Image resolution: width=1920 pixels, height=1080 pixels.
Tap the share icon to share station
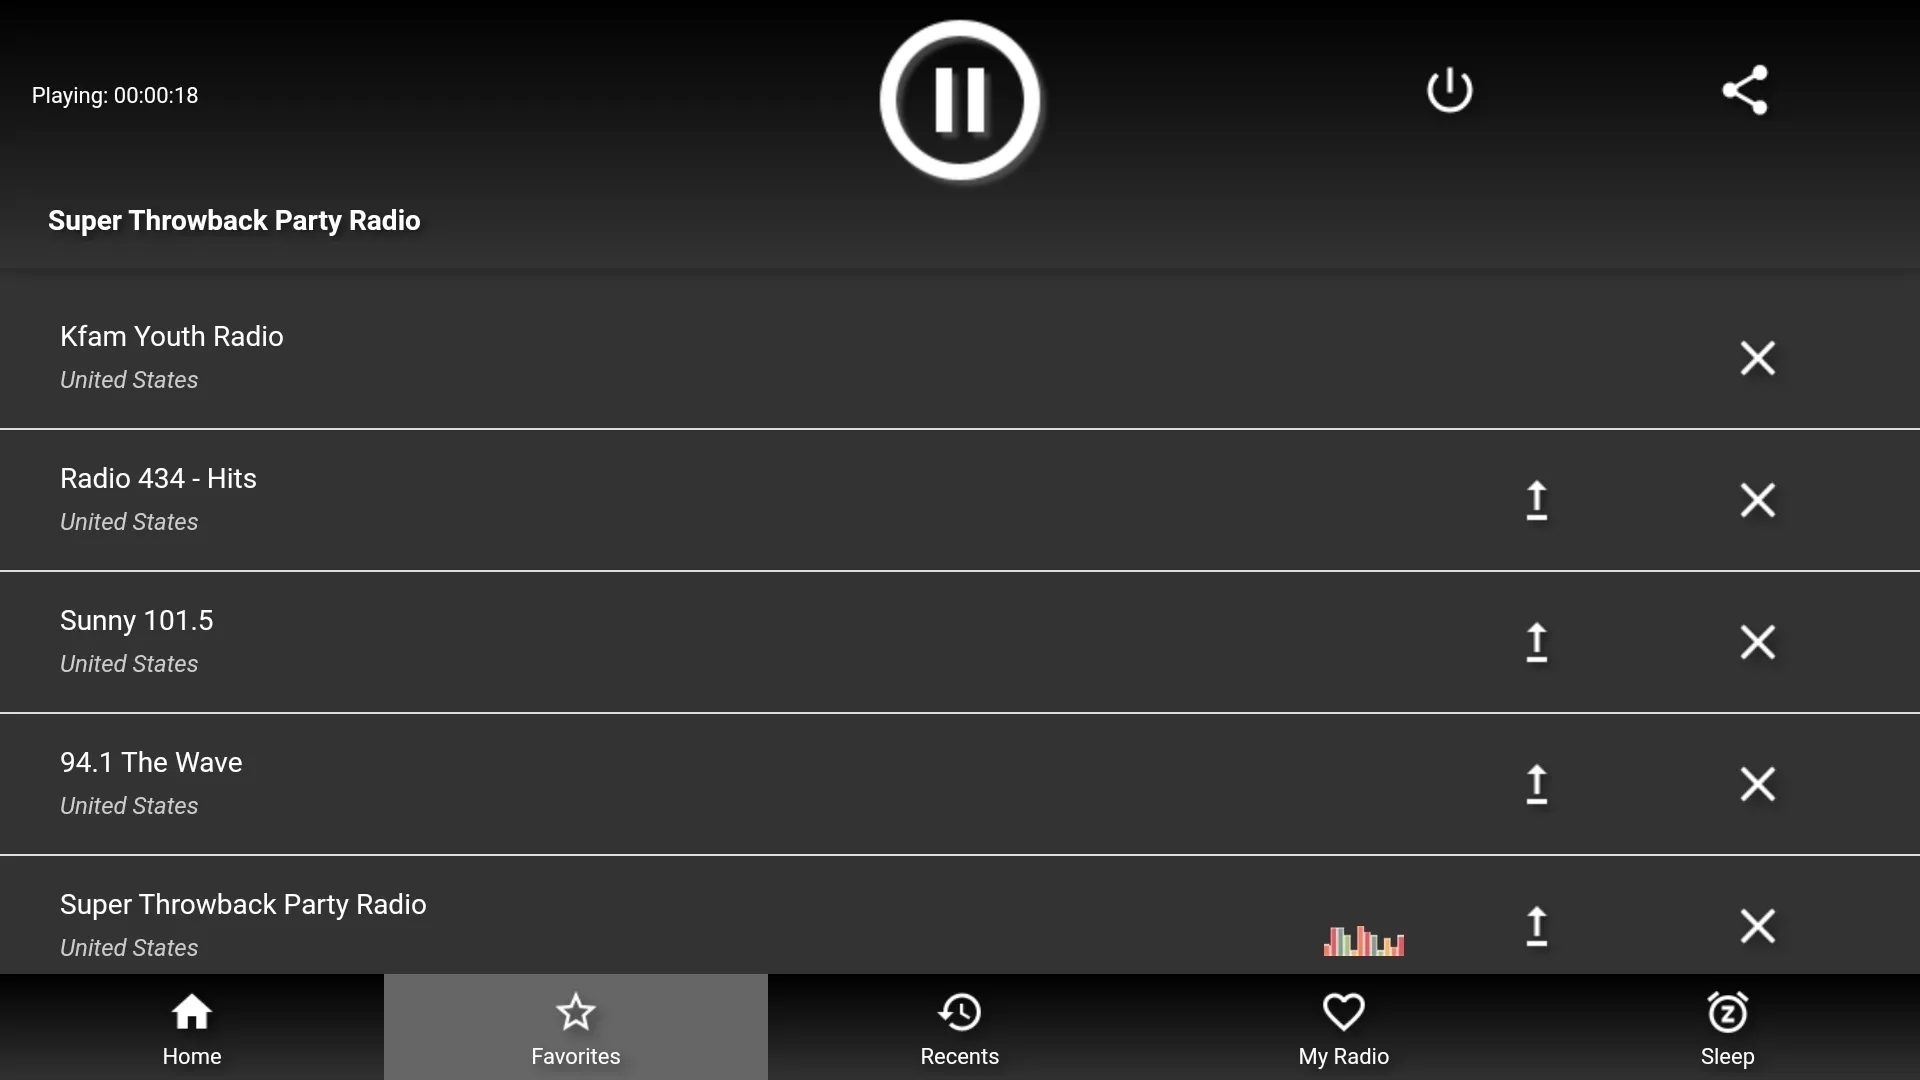[x=1743, y=90]
